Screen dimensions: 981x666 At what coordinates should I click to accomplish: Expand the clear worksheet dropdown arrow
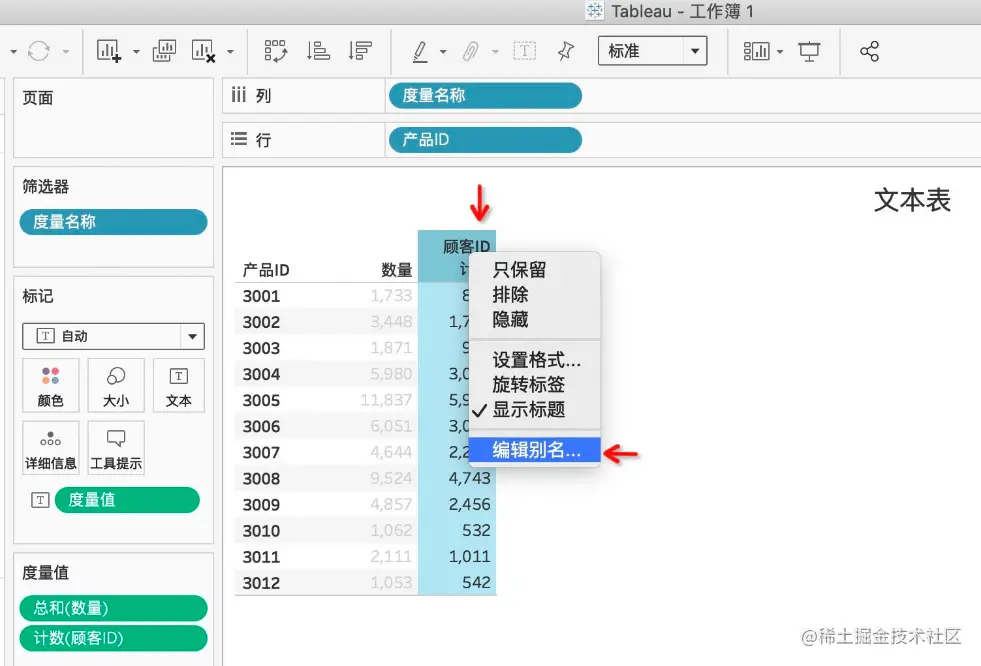[x=230, y=52]
